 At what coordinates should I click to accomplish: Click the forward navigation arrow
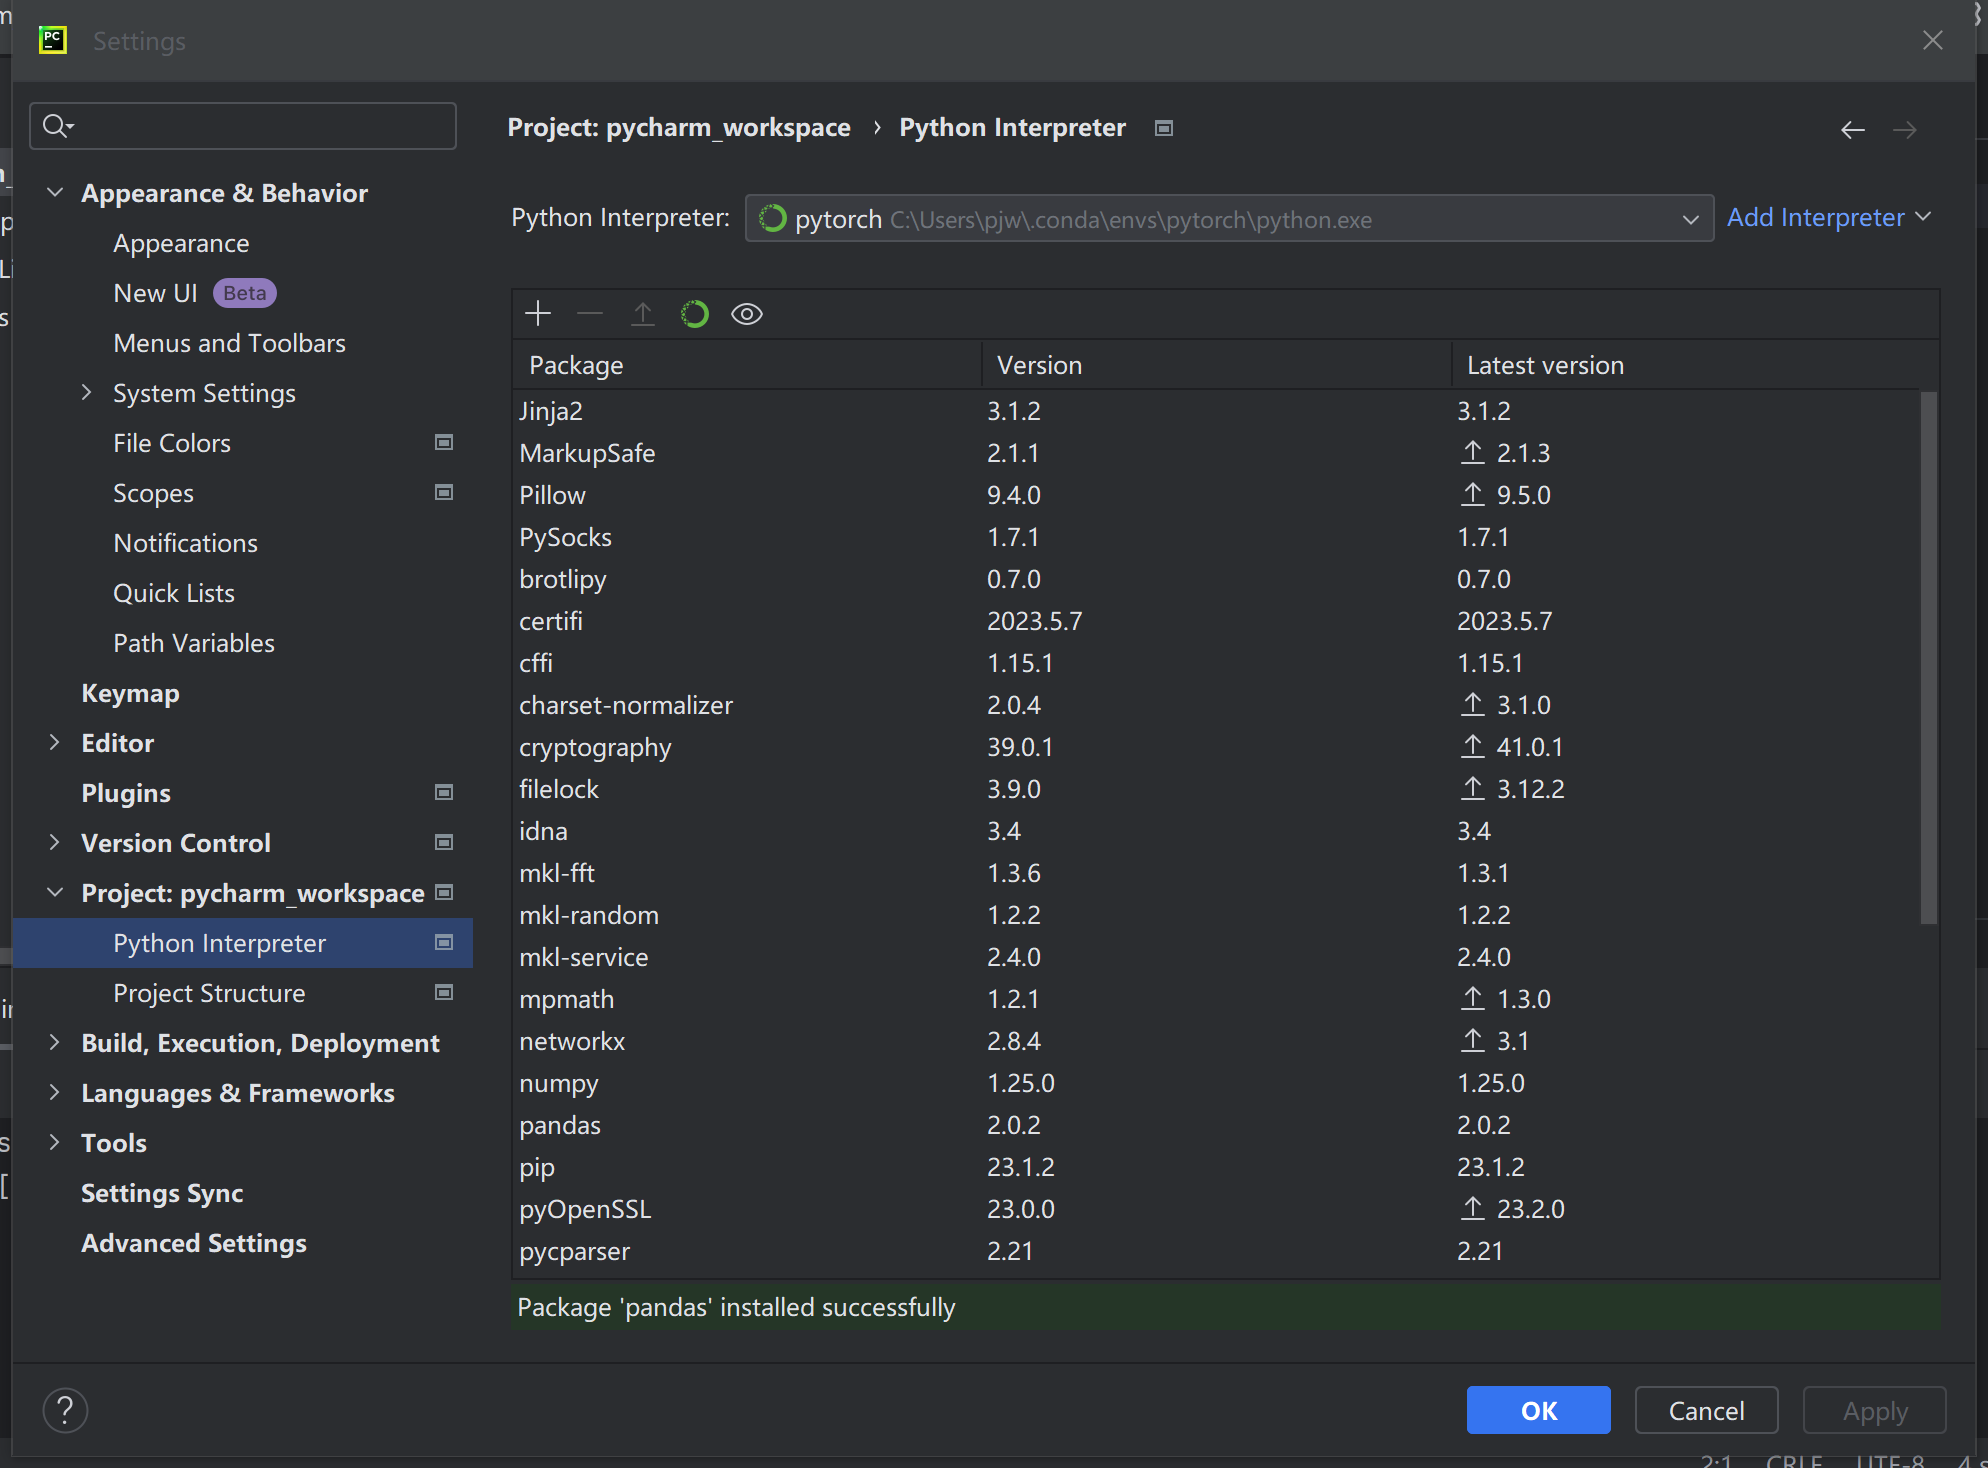coord(1905,130)
